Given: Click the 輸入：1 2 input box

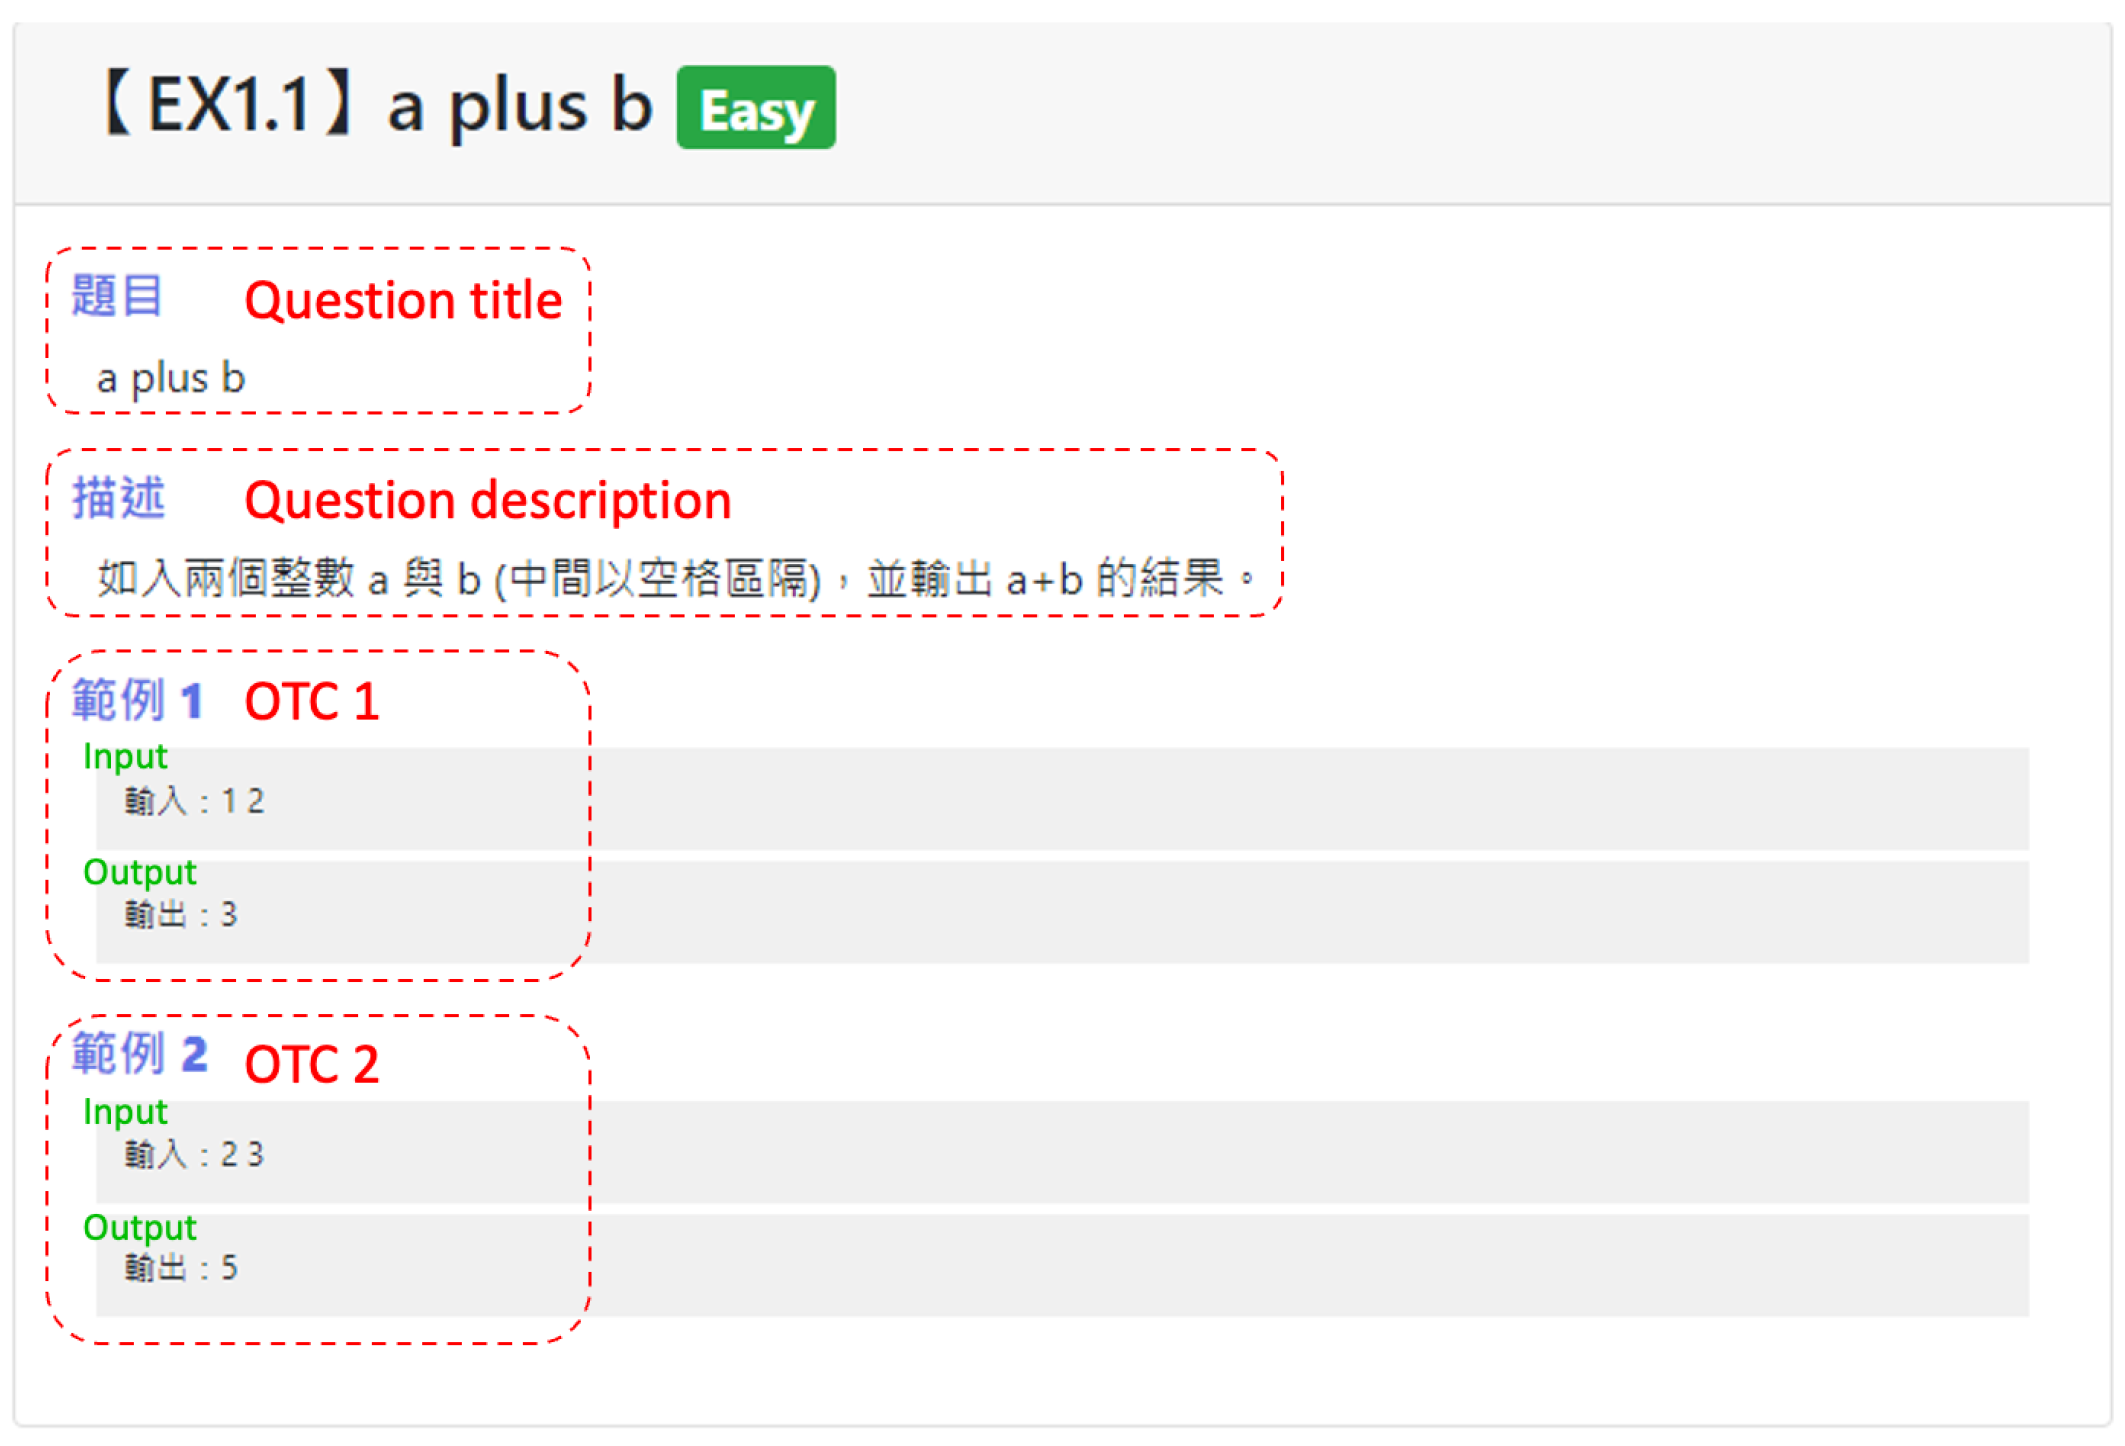Looking at the screenshot, I should tap(1062, 799).
